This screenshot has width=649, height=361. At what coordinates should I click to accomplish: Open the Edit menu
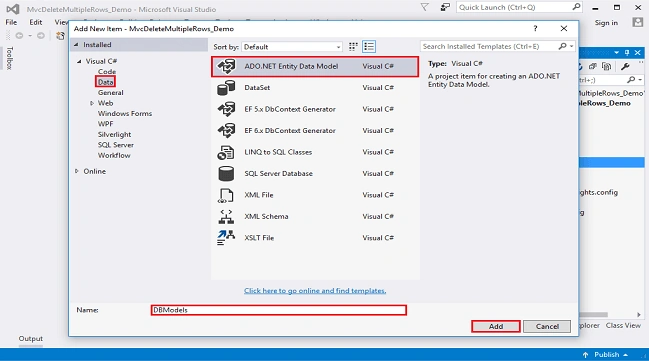pyautogui.click(x=36, y=22)
